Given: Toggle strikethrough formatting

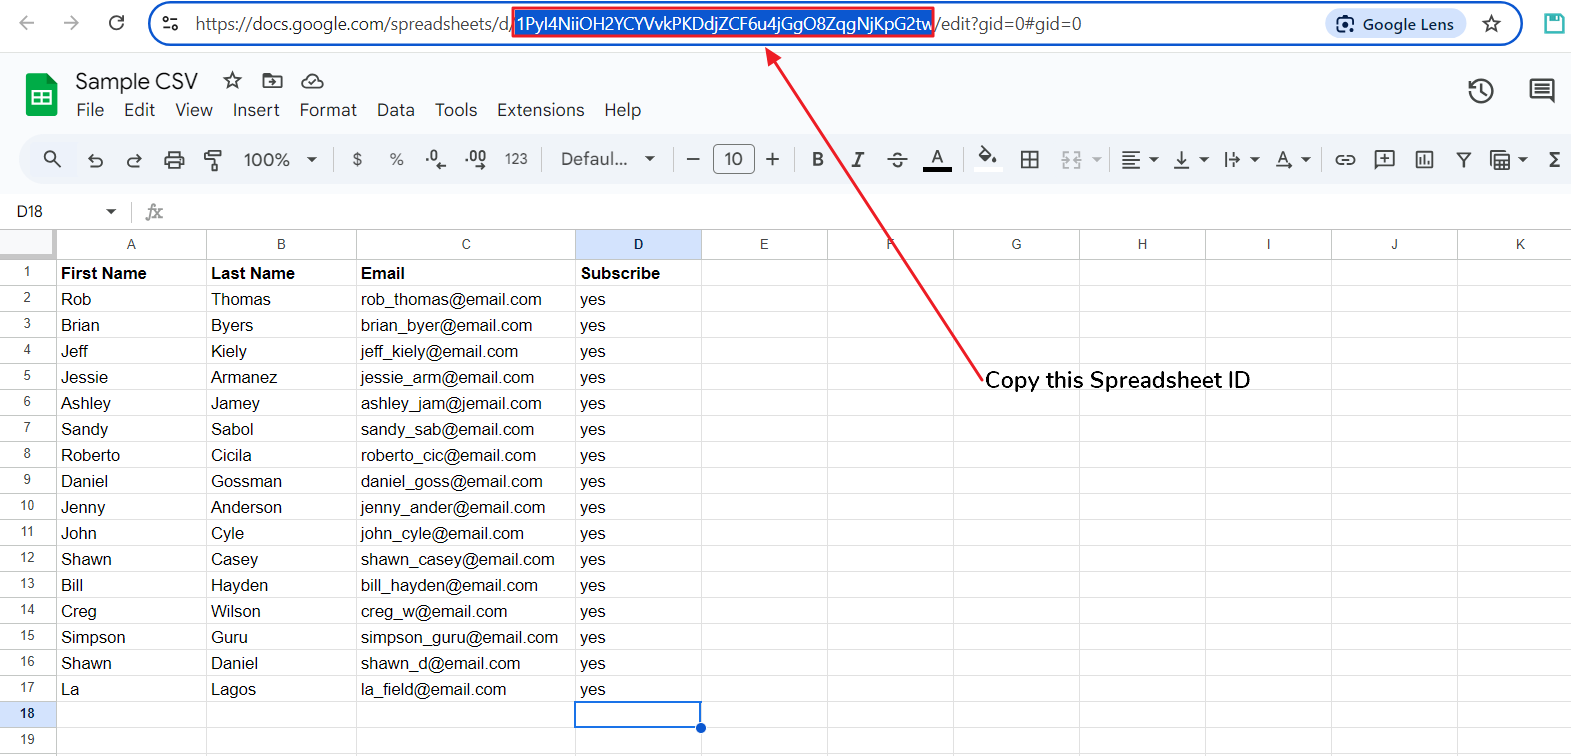Looking at the screenshot, I should coord(897,160).
